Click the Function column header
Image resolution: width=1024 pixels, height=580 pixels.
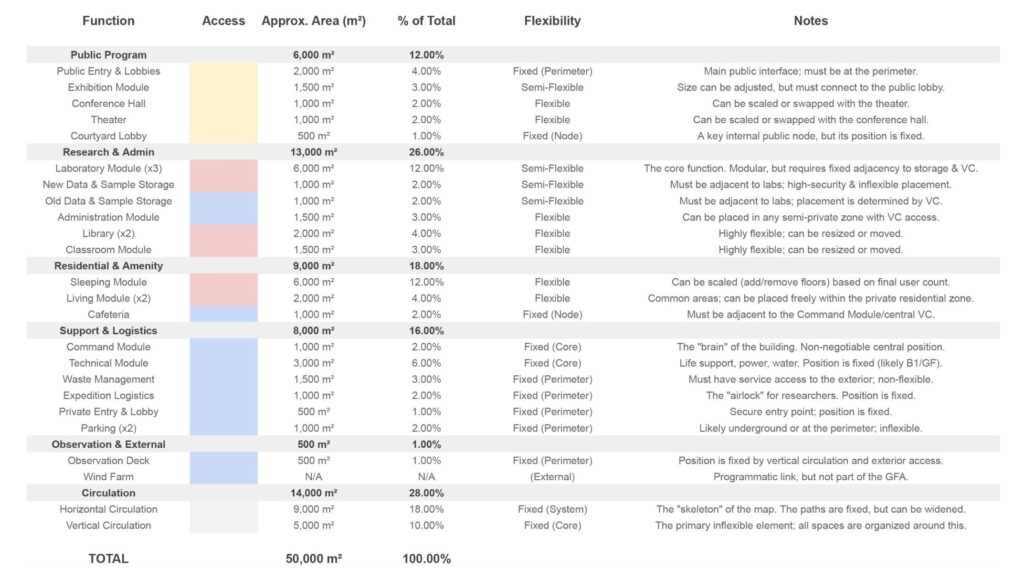[108, 21]
